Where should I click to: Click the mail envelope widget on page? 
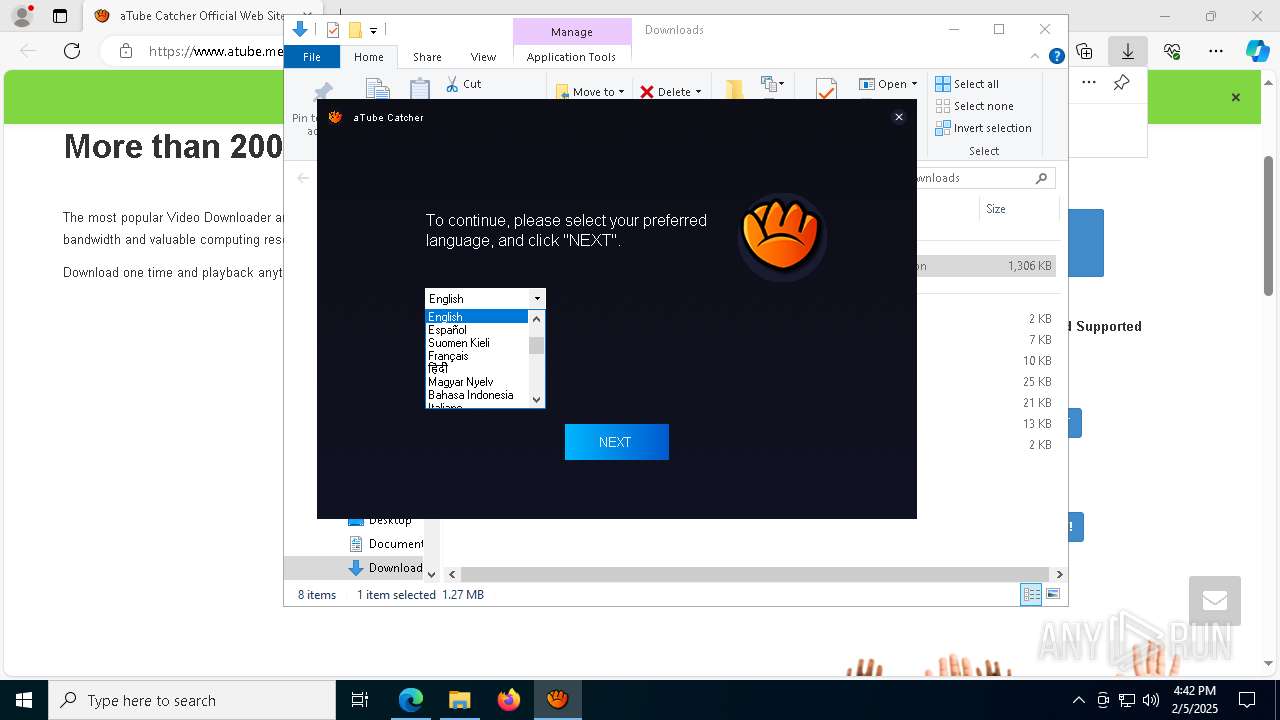(x=1215, y=601)
